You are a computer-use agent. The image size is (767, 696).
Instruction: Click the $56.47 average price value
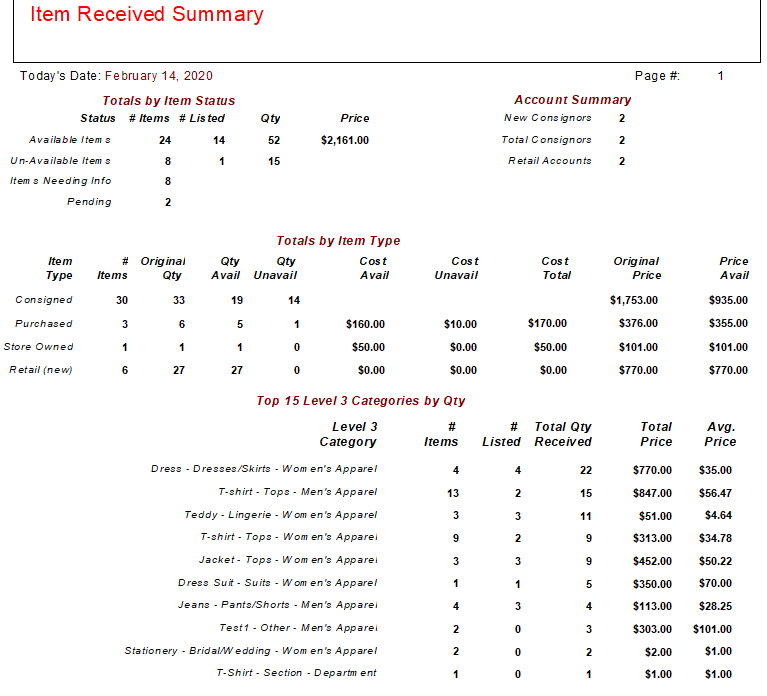tap(715, 493)
